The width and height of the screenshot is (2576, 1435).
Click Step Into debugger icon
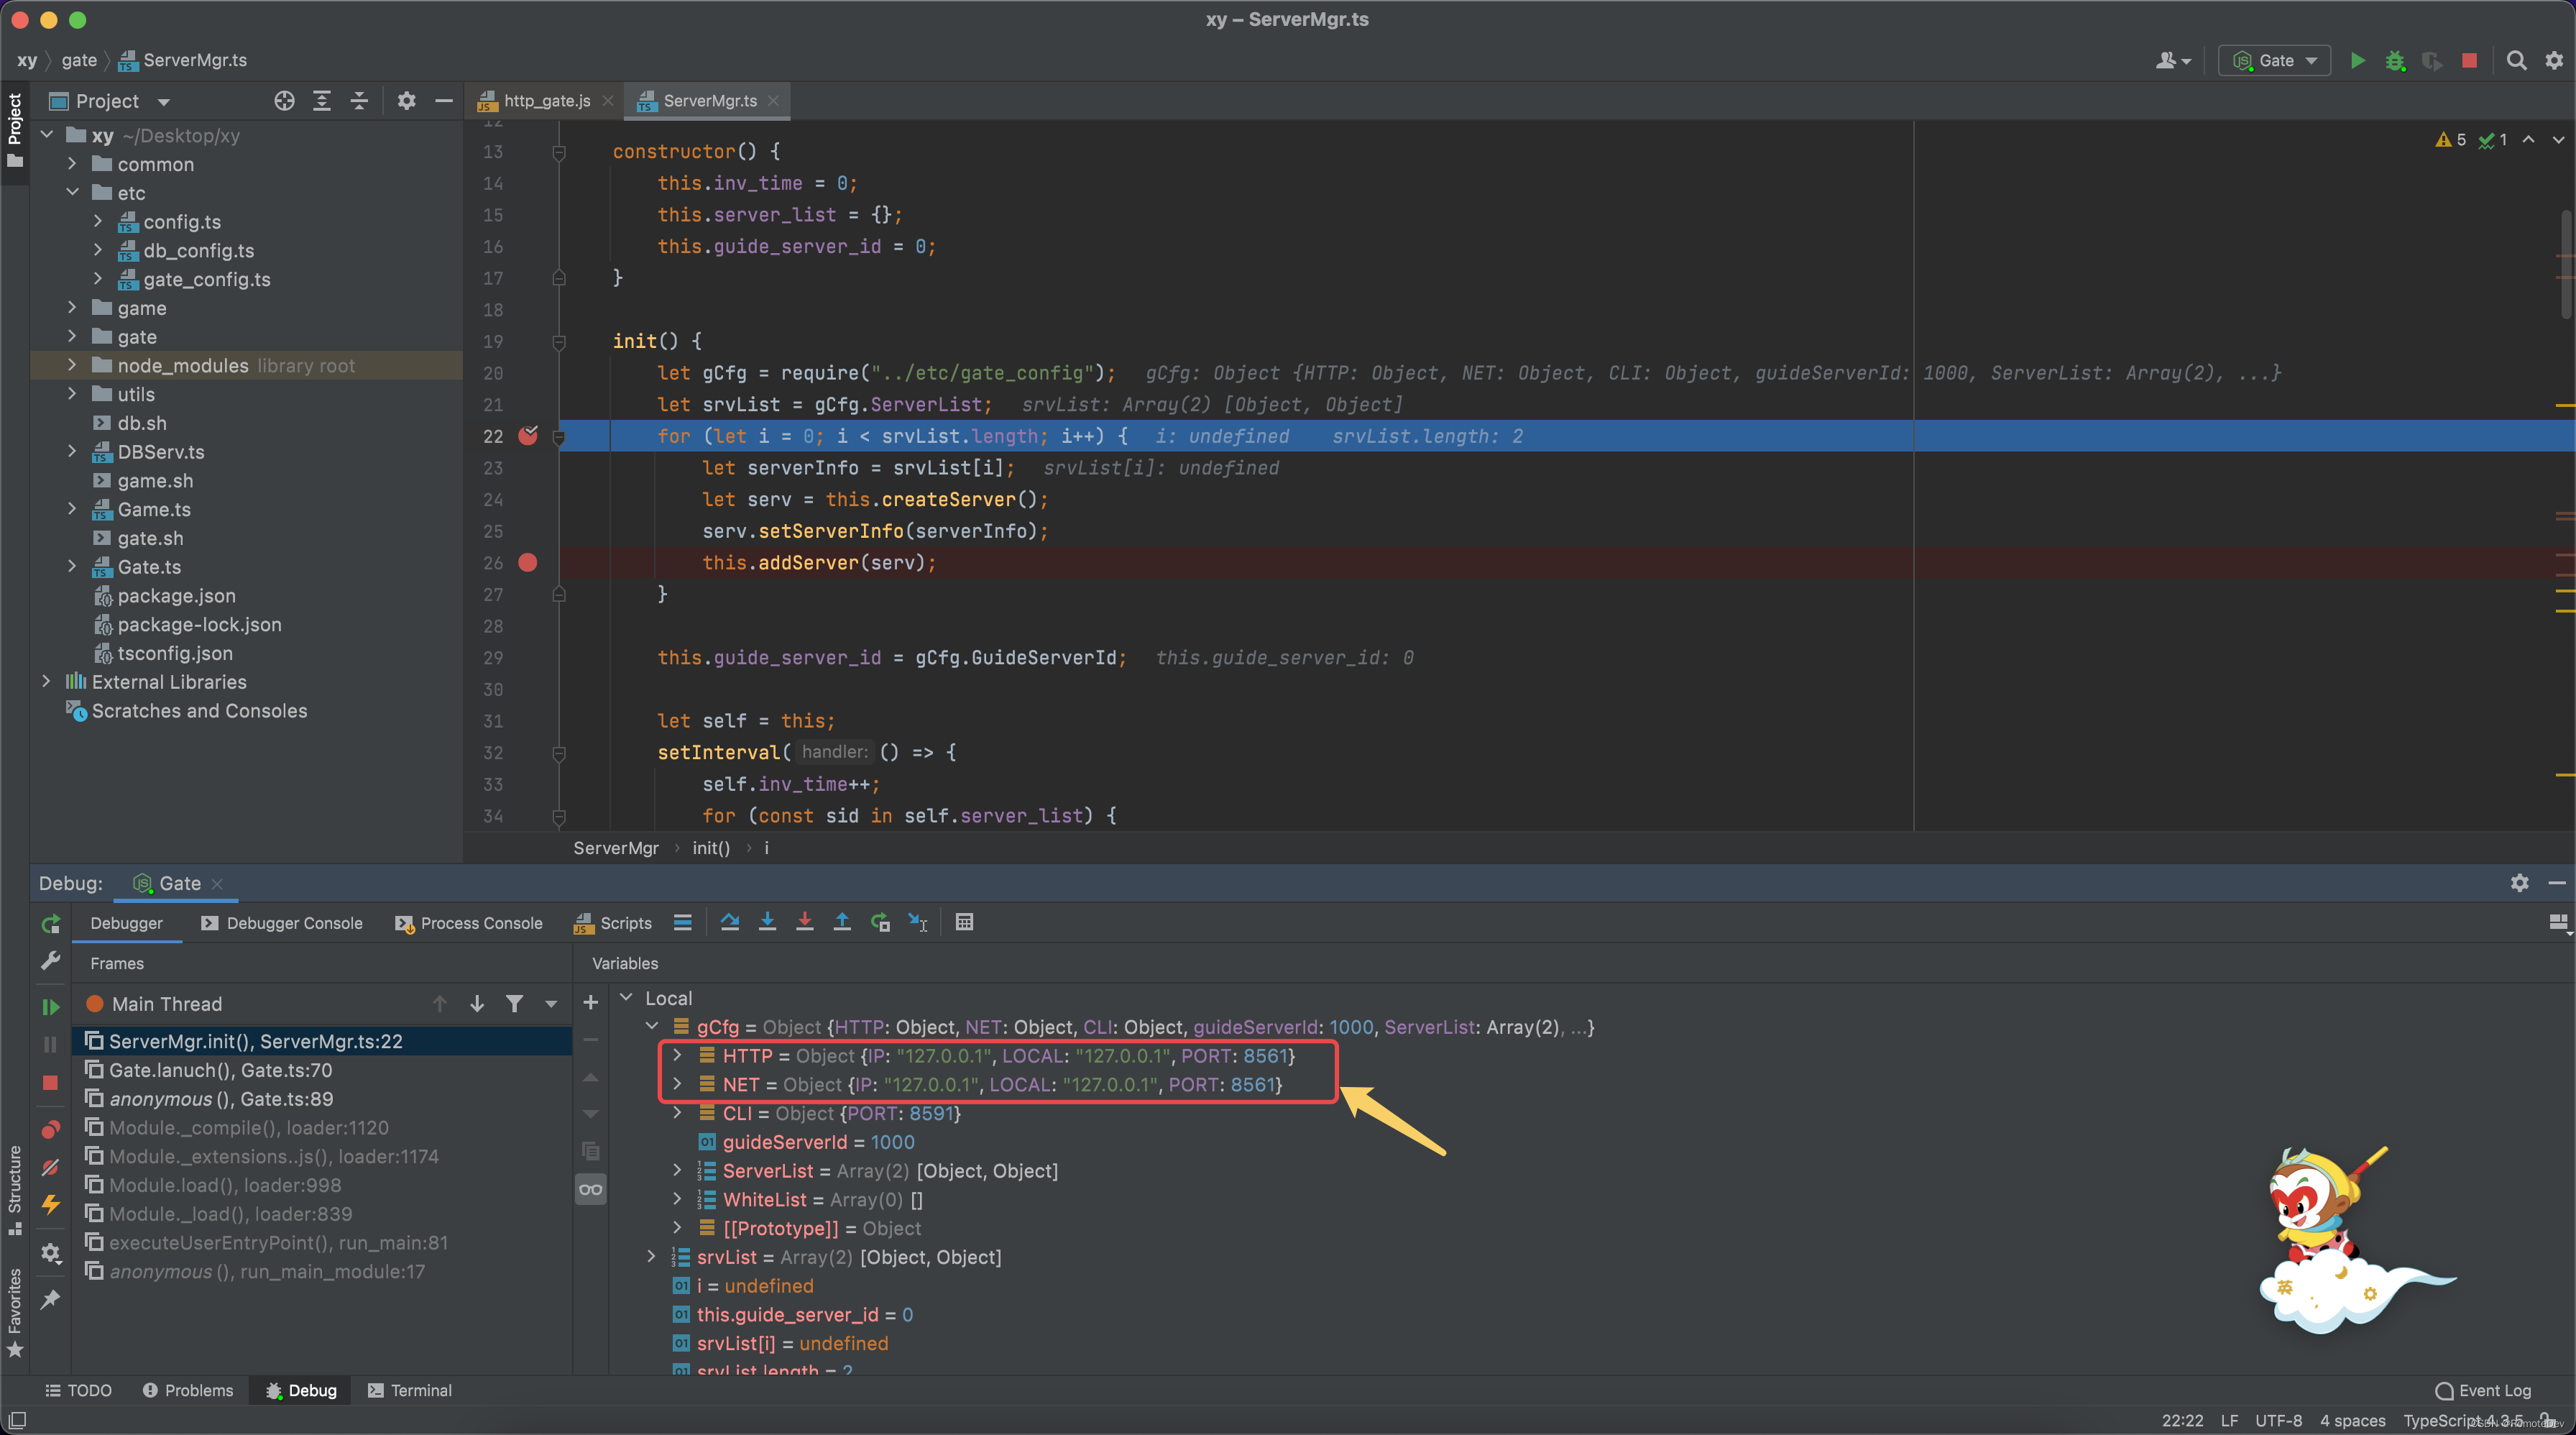point(767,922)
